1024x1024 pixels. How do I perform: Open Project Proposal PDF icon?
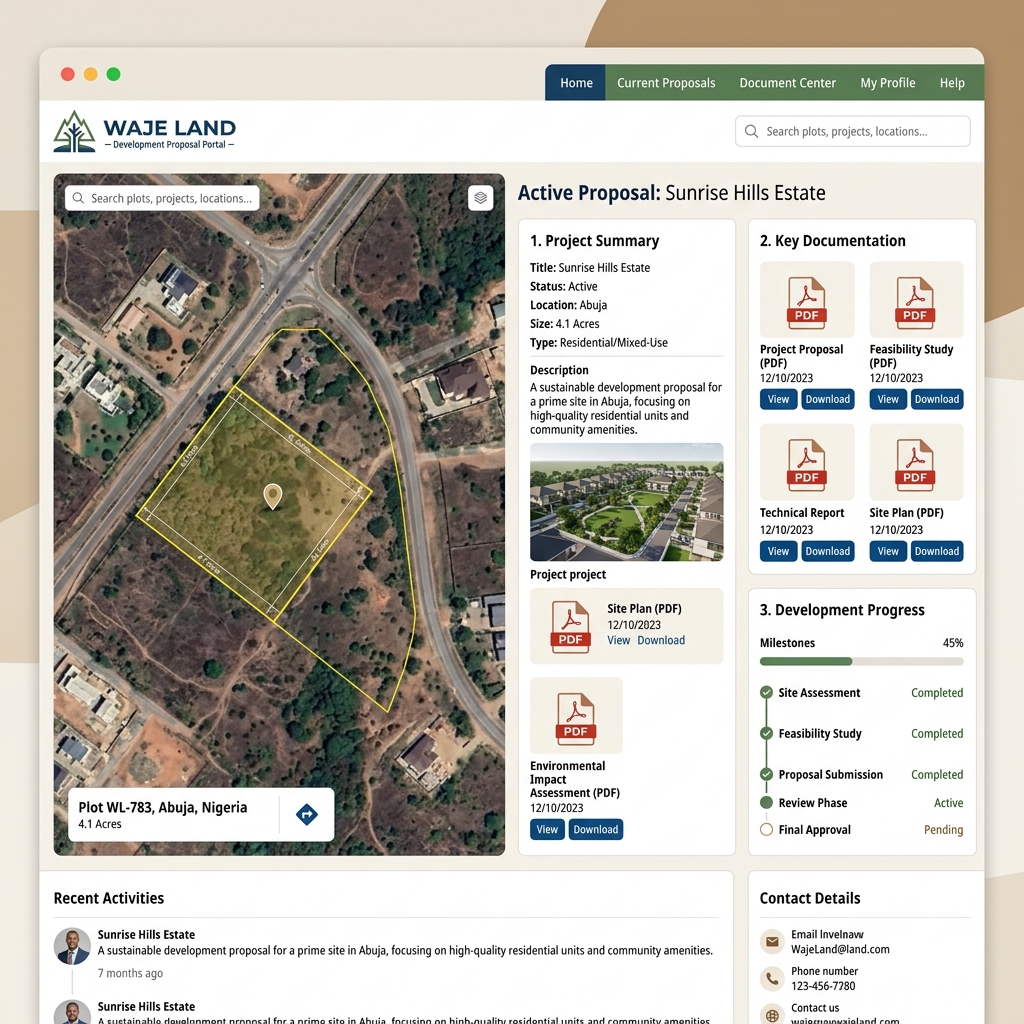click(x=807, y=300)
